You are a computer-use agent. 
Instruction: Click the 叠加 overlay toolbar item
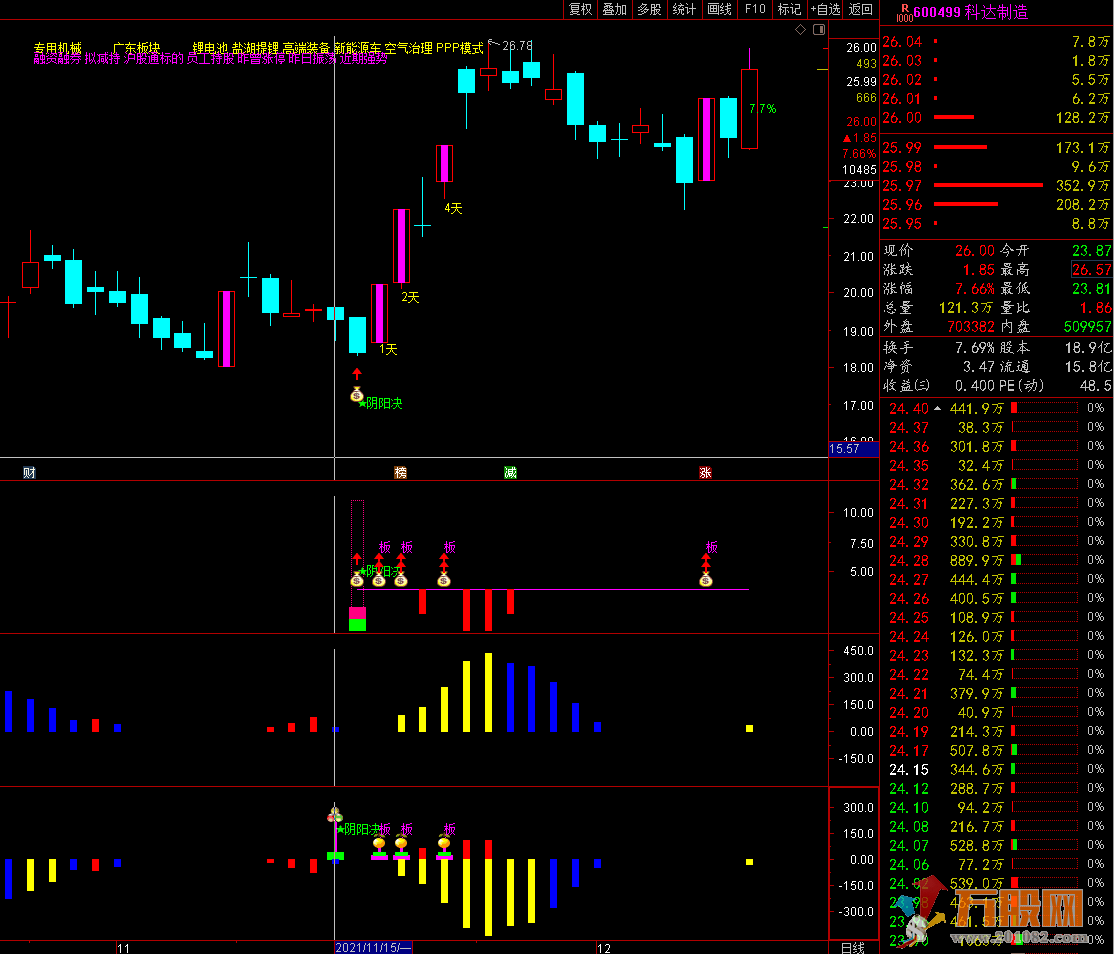coord(615,9)
